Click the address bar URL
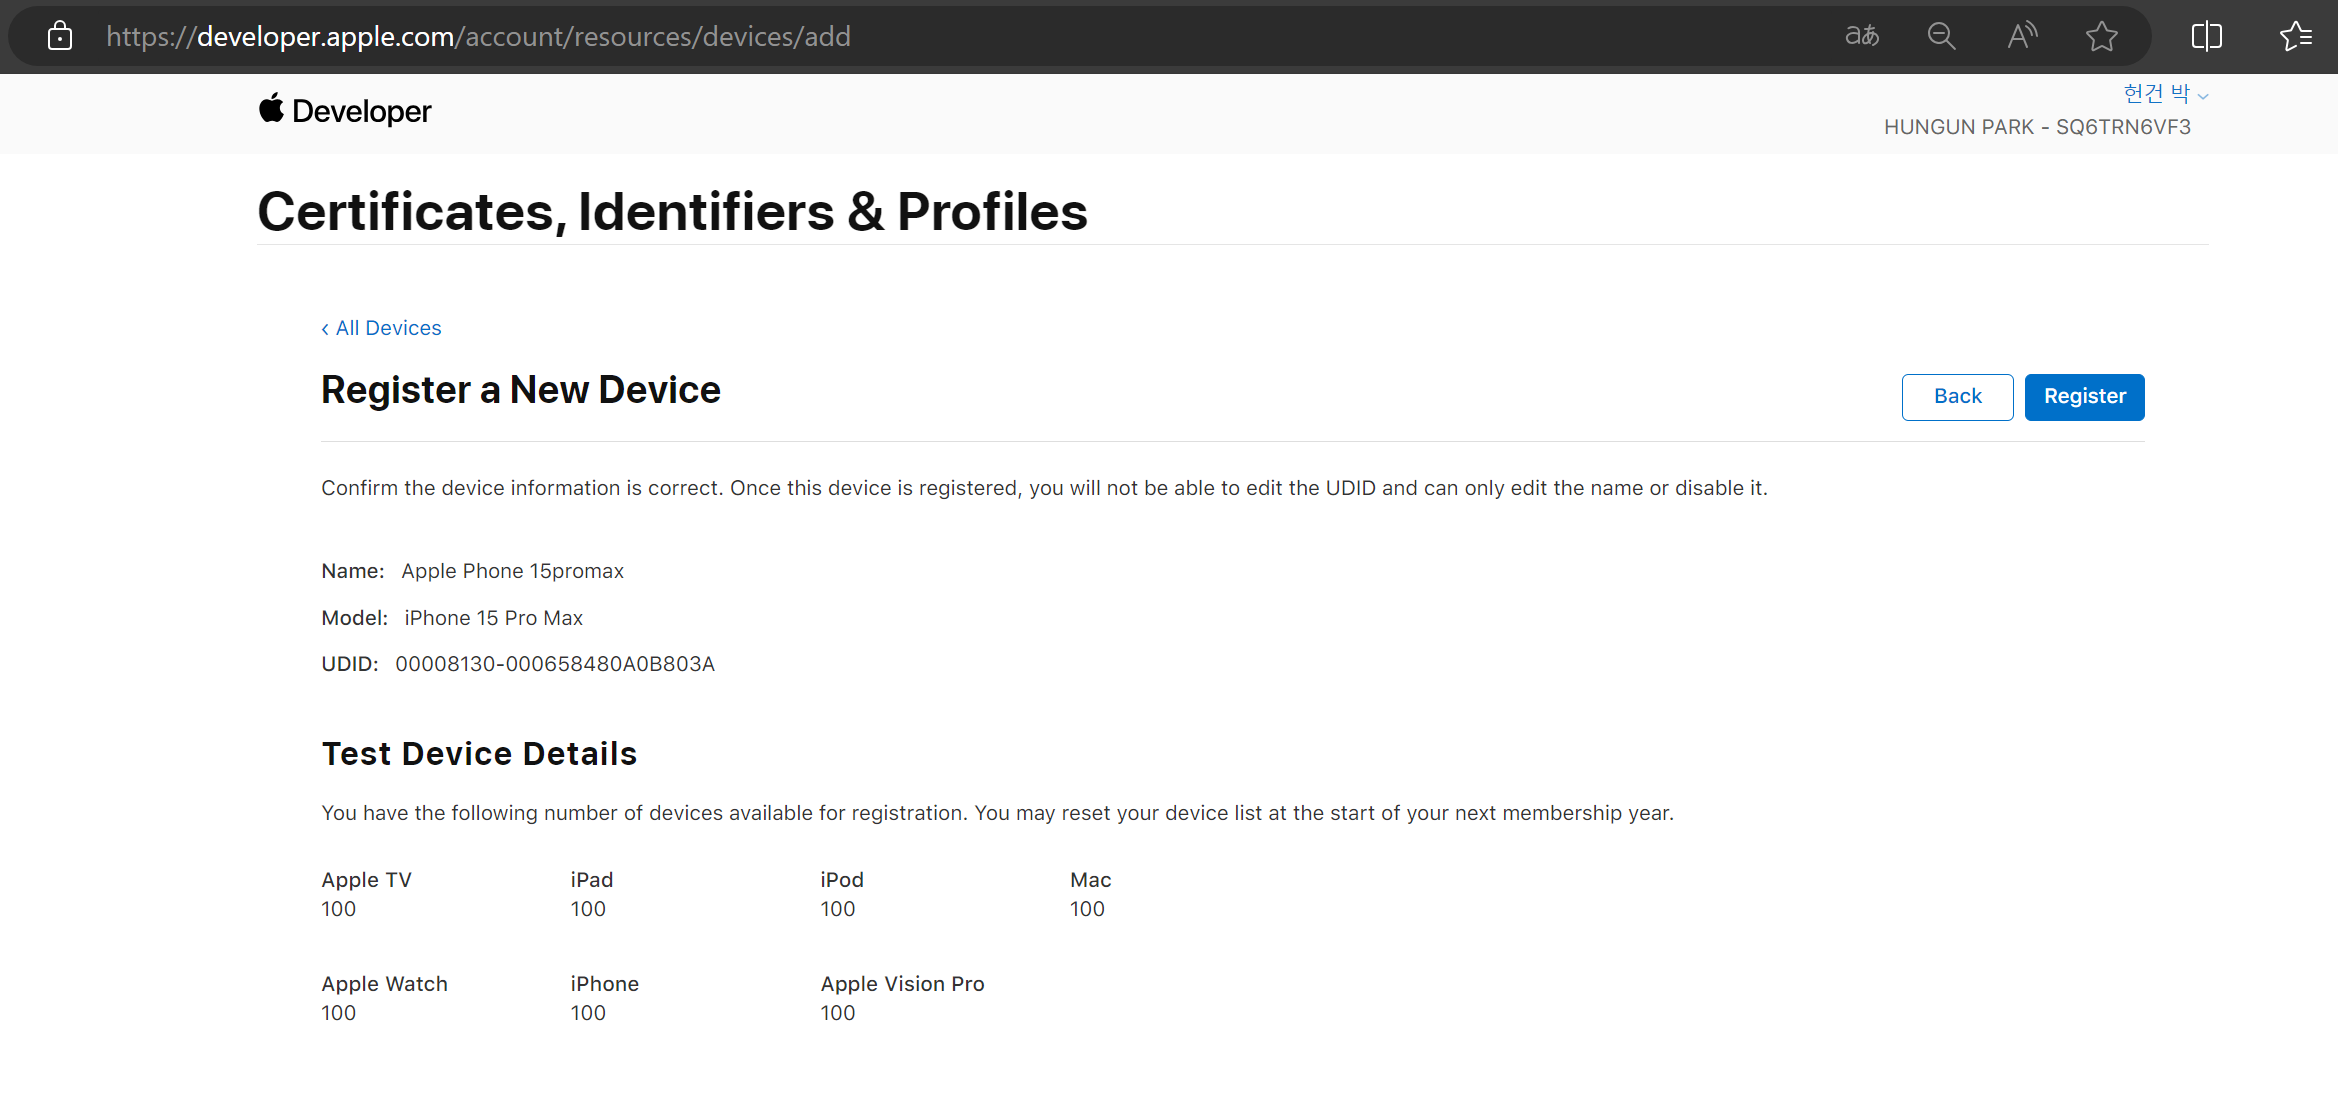The width and height of the screenshot is (2338, 1114). pyautogui.click(x=478, y=36)
